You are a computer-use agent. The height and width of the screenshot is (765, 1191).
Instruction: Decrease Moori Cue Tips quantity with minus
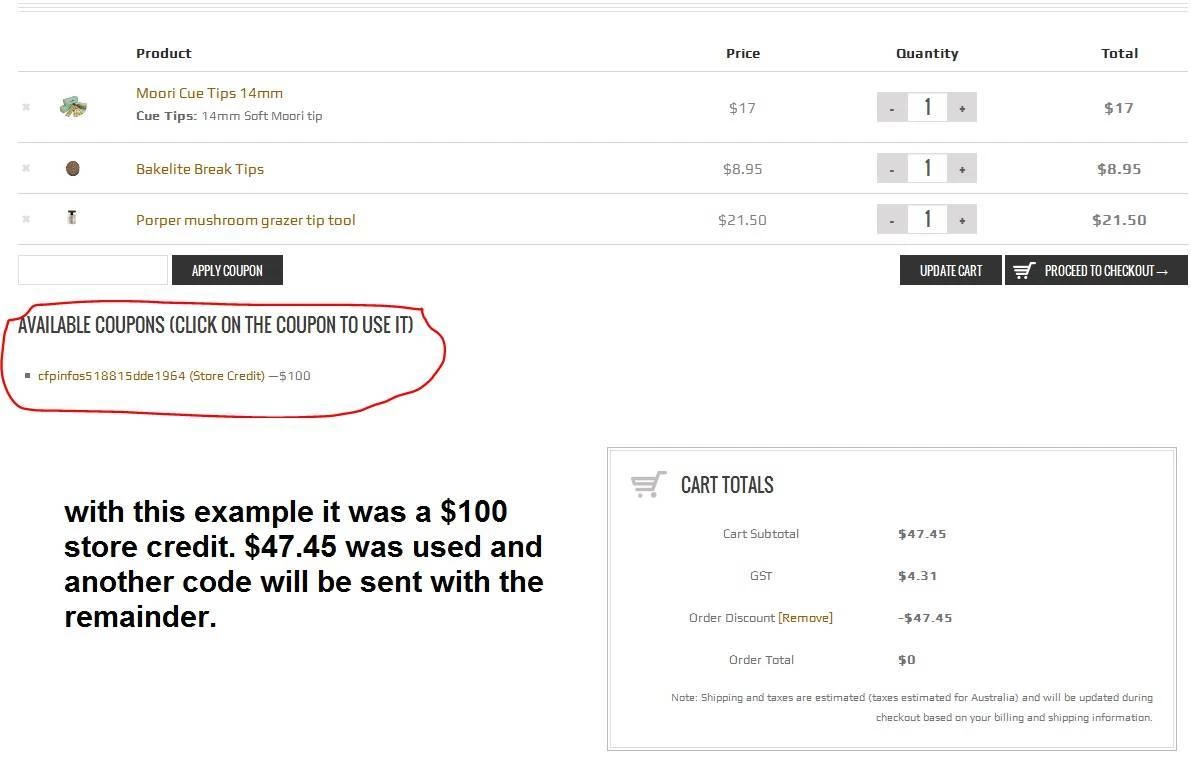pos(892,108)
